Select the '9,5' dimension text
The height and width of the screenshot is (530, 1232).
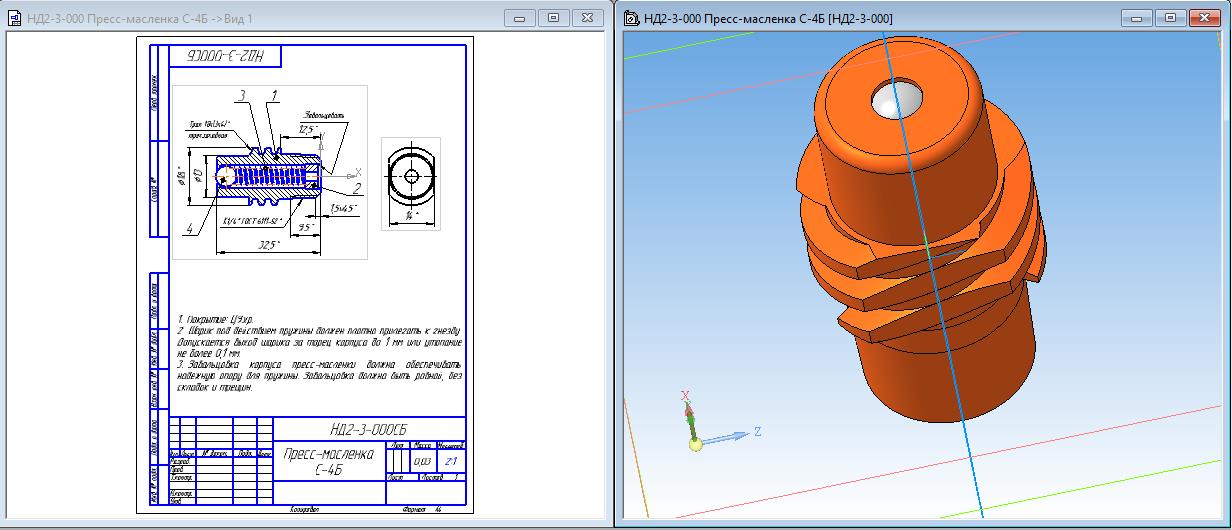[307, 227]
